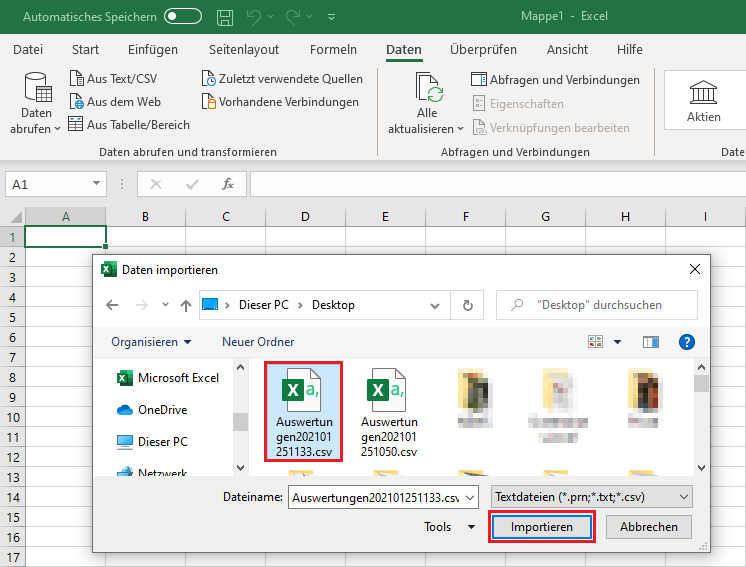Click the Select All corner triangle

point(16,217)
